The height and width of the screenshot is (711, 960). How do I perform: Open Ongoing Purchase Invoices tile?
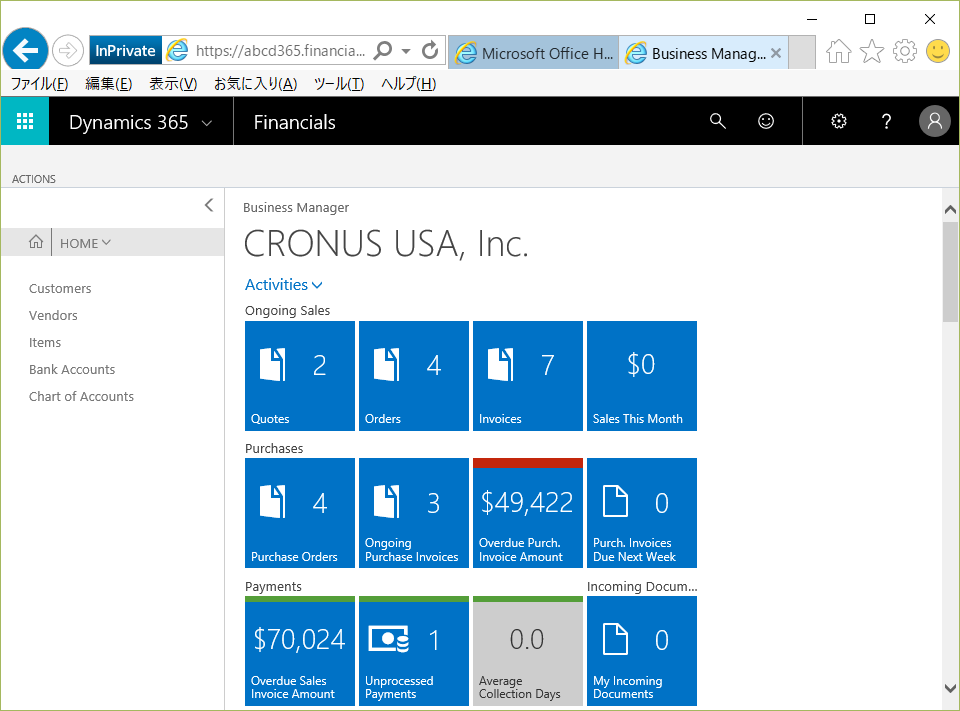point(414,513)
